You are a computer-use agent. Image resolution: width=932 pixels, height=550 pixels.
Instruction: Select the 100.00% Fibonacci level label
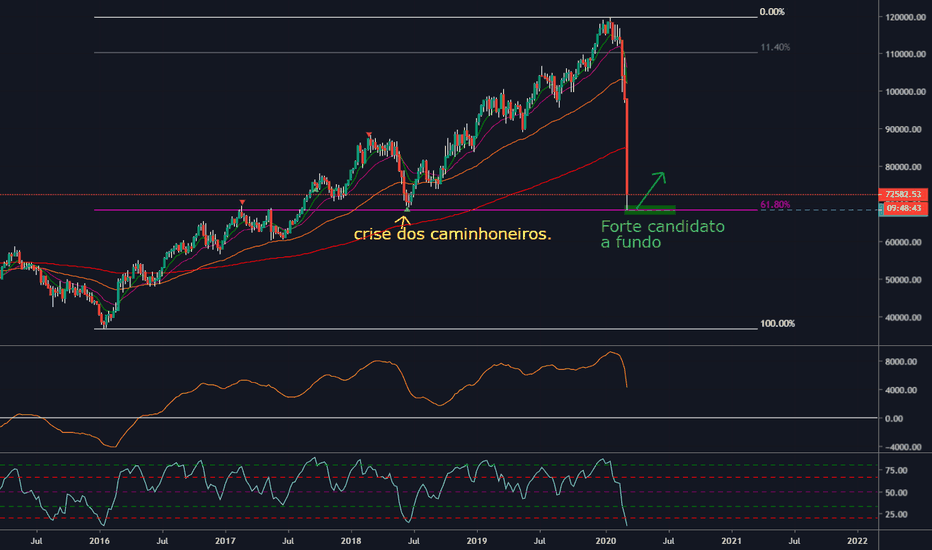[777, 323]
